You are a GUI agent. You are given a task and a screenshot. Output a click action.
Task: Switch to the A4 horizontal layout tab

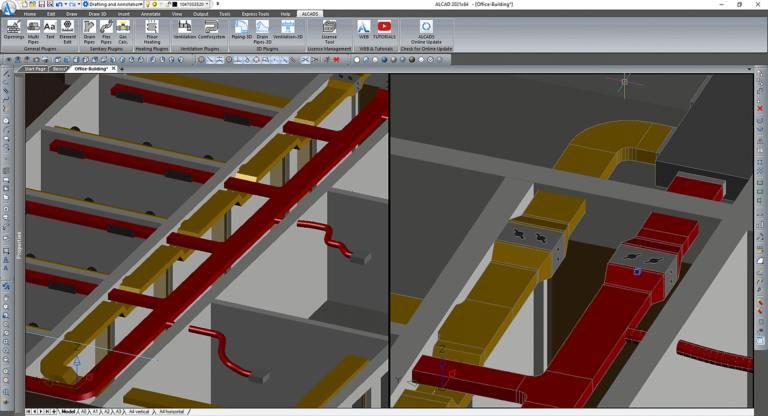[171, 412]
